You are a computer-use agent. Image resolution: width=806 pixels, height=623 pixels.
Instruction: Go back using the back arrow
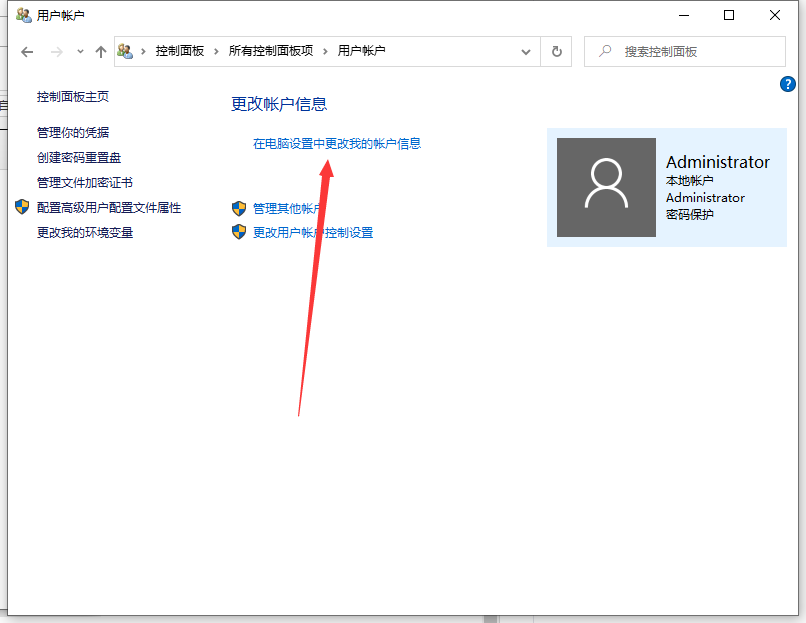27,51
